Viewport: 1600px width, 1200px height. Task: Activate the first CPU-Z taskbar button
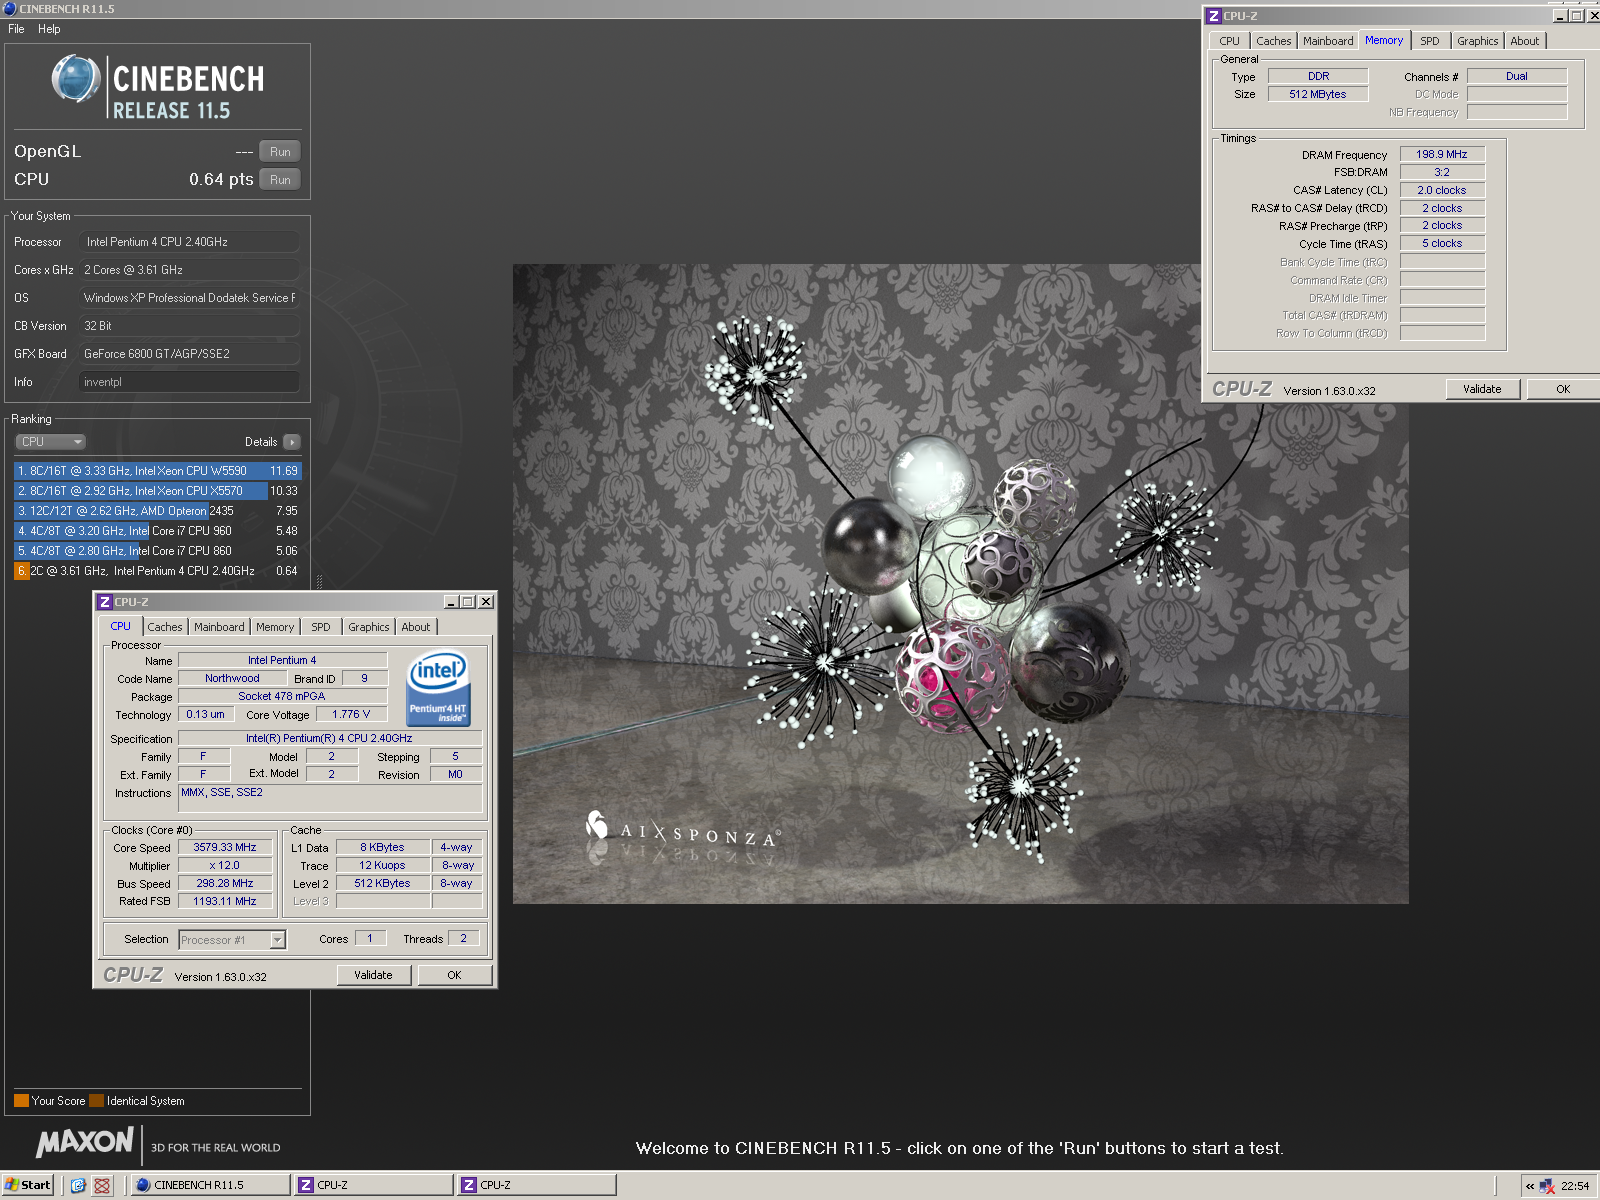[373, 1185]
